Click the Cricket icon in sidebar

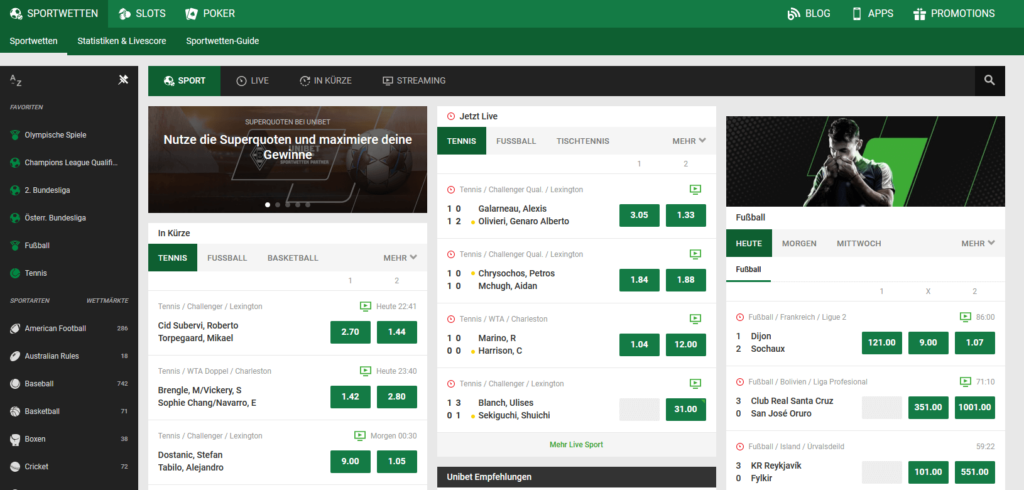tap(15, 466)
